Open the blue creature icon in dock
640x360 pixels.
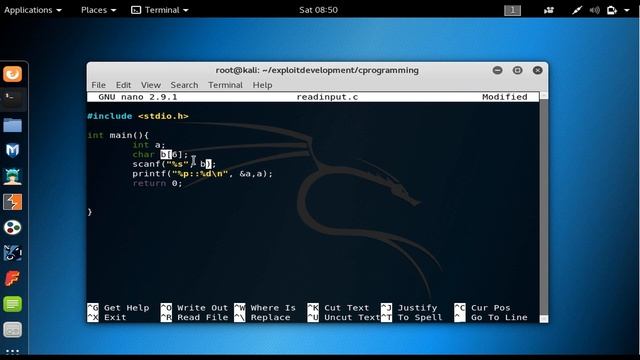click(x=13, y=253)
